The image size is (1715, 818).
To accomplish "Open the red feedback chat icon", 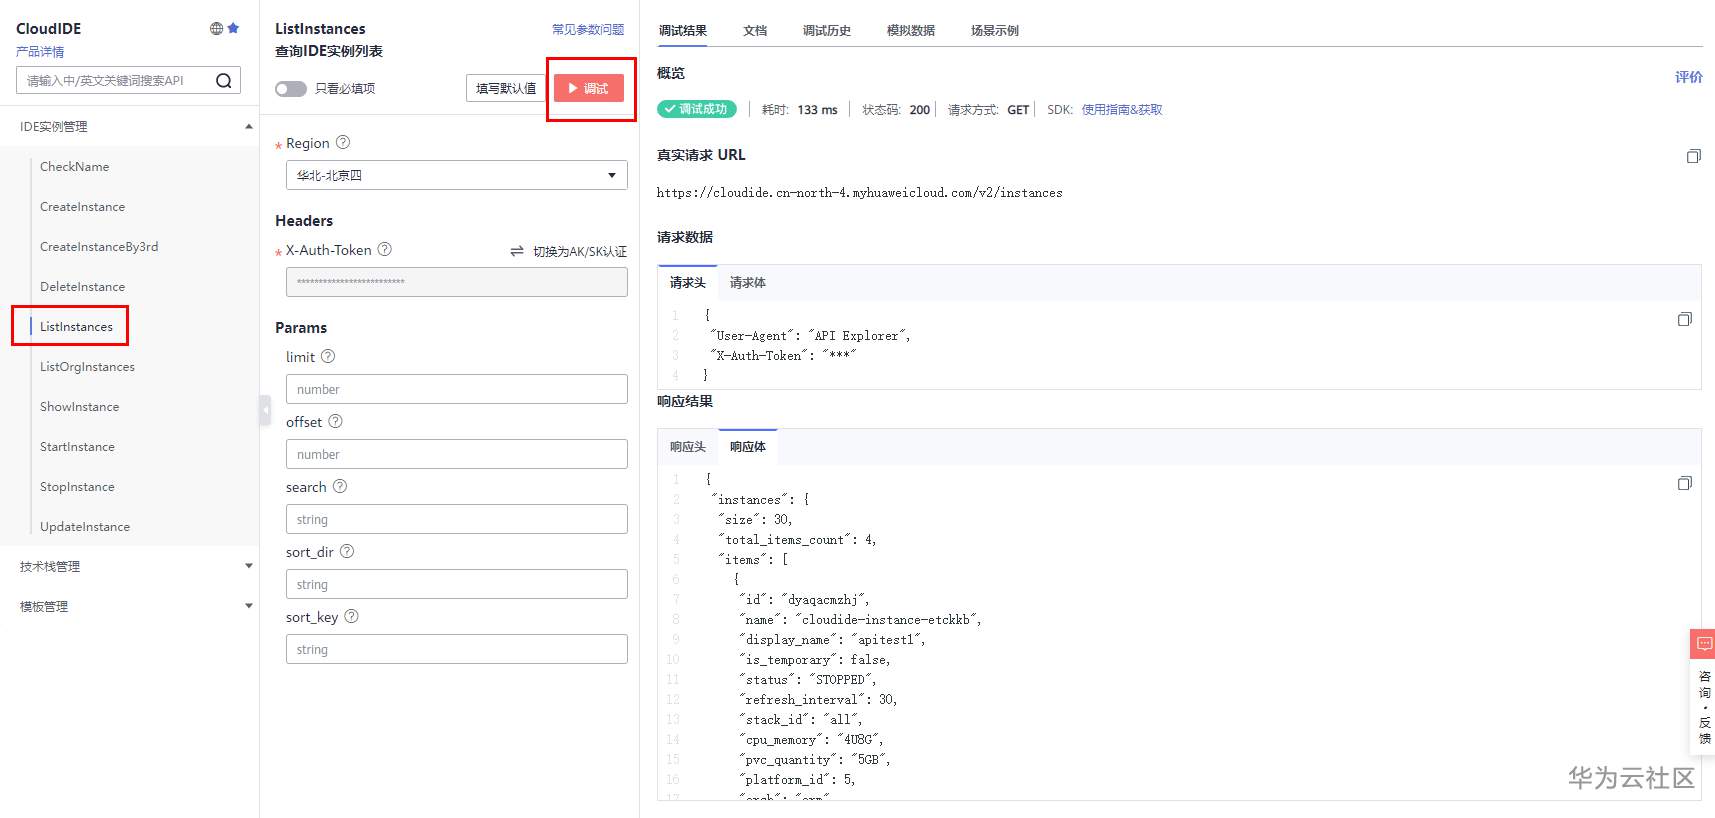I will coord(1703,644).
